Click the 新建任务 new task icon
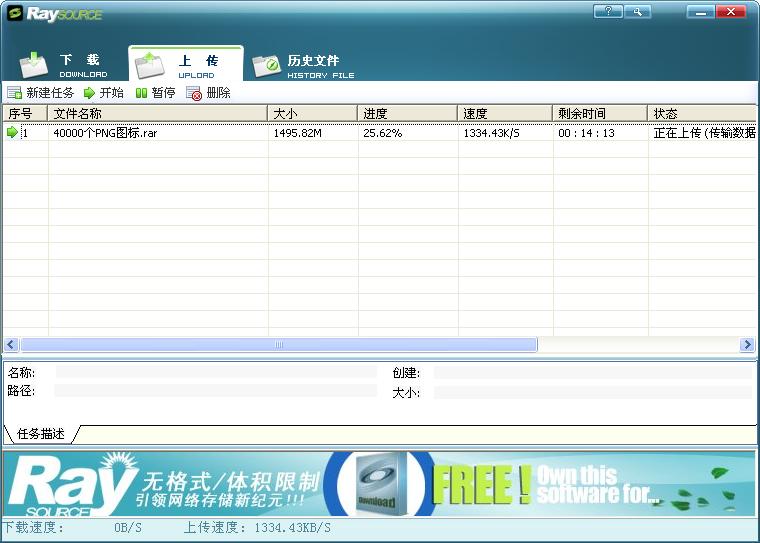 click(x=15, y=93)
